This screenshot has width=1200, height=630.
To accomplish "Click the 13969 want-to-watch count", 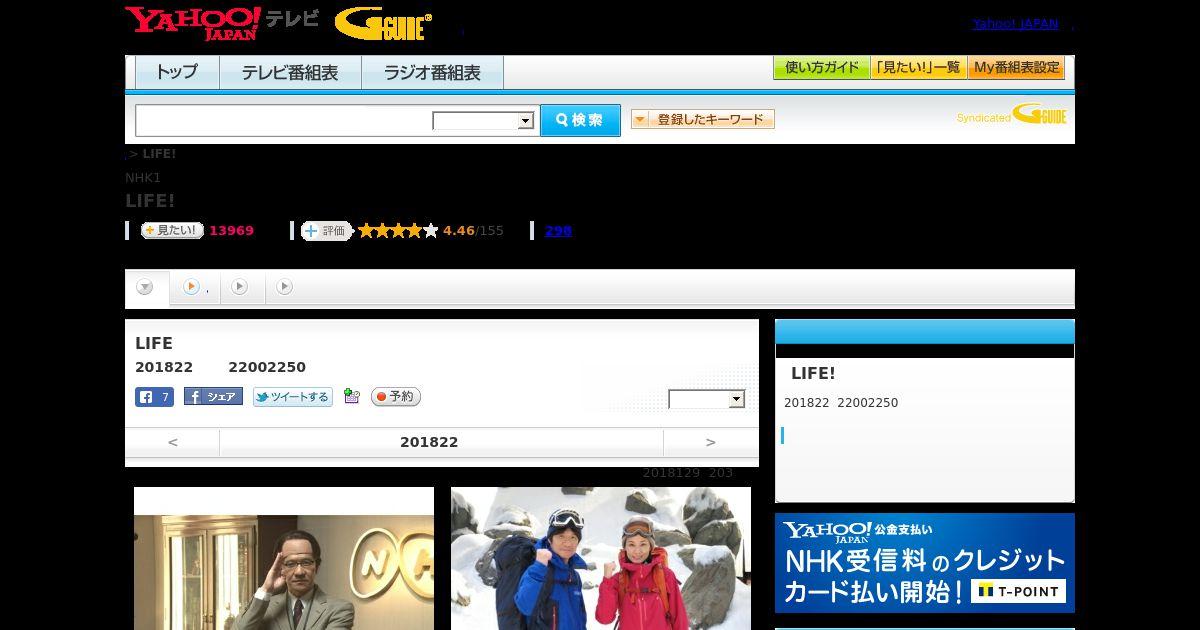I will click(x=231, y=231).
